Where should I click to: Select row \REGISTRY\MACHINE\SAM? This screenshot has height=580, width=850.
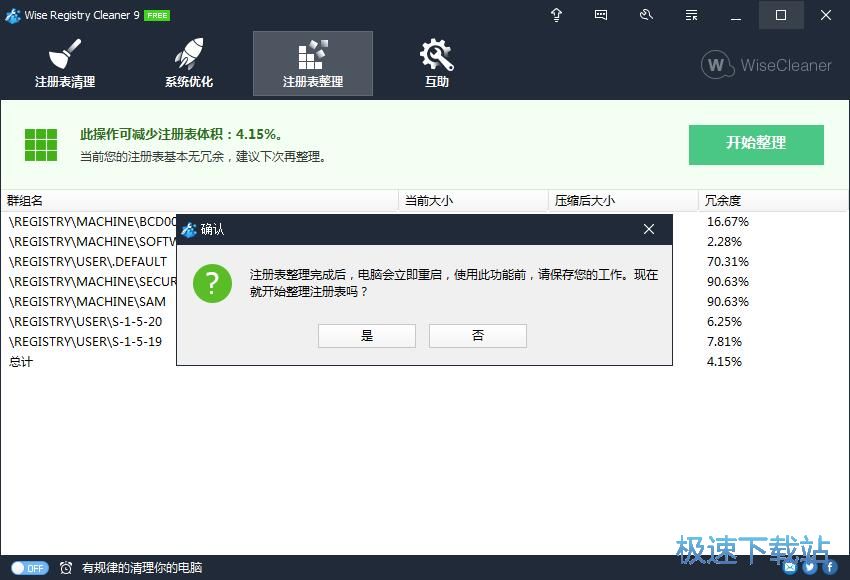87,302
